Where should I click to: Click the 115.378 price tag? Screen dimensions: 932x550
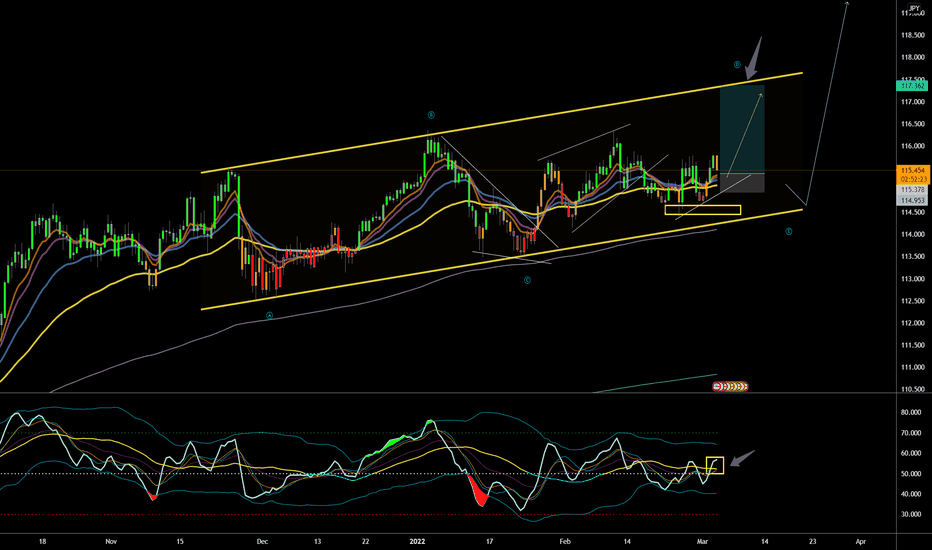912,190
